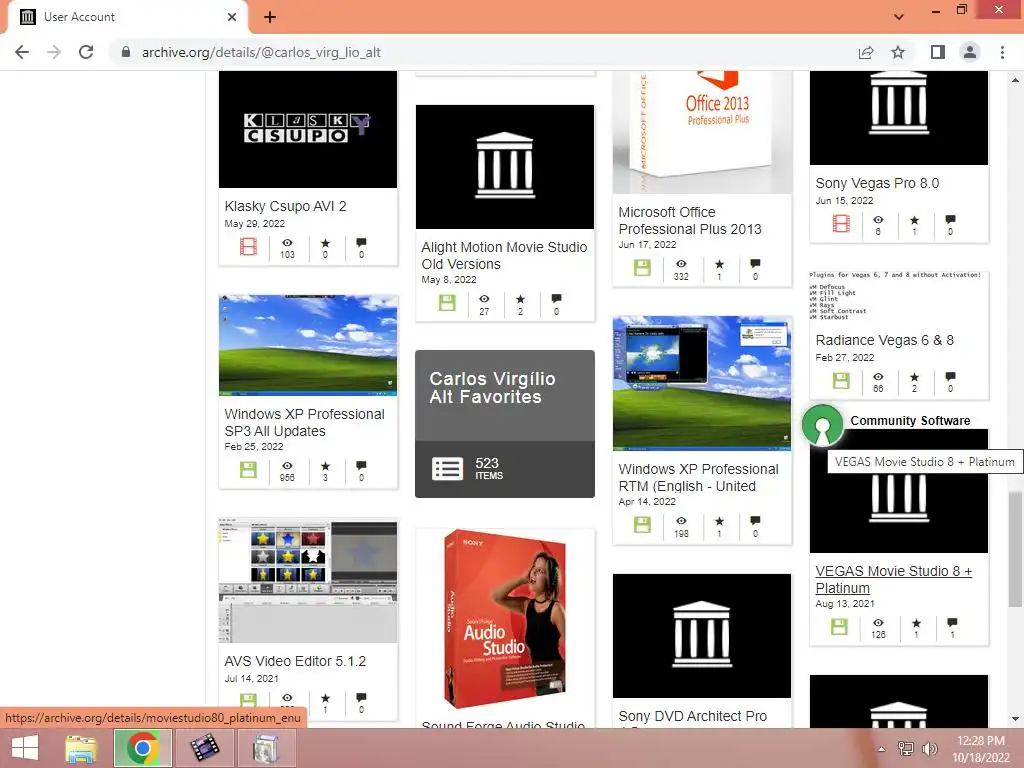
Task: View site info lock icon
Action: click(126, 52)
